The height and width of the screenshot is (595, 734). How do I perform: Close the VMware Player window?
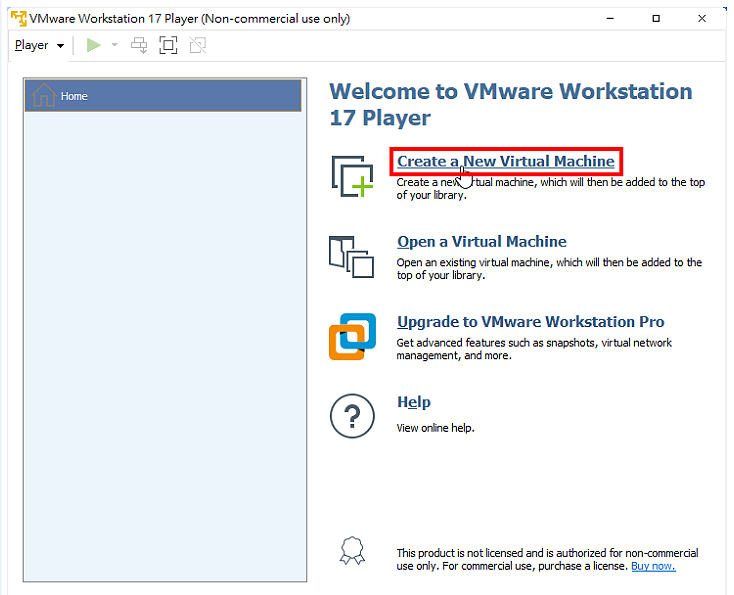[x=702, y=19]
